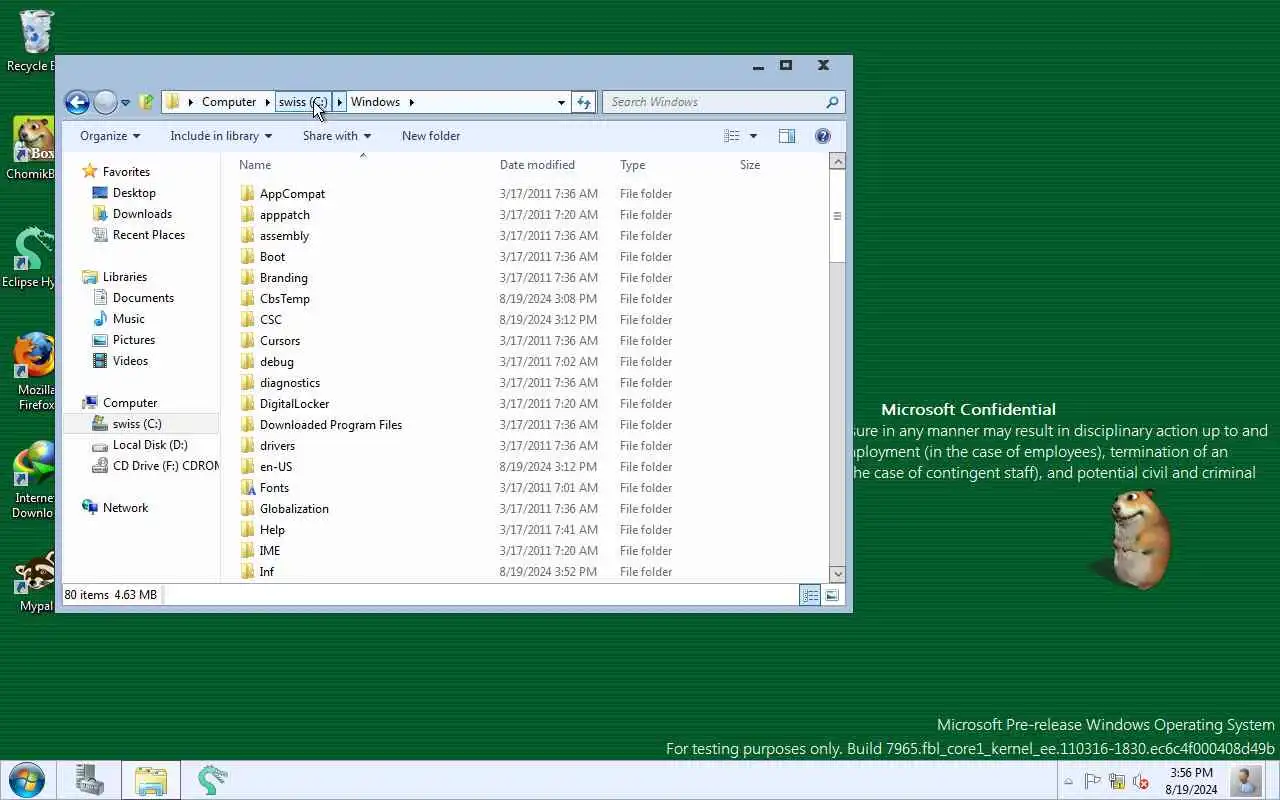Screen dimensions: 1280x800
Task: Open the recent pages dropdown arrow
Action: [125, 102]
